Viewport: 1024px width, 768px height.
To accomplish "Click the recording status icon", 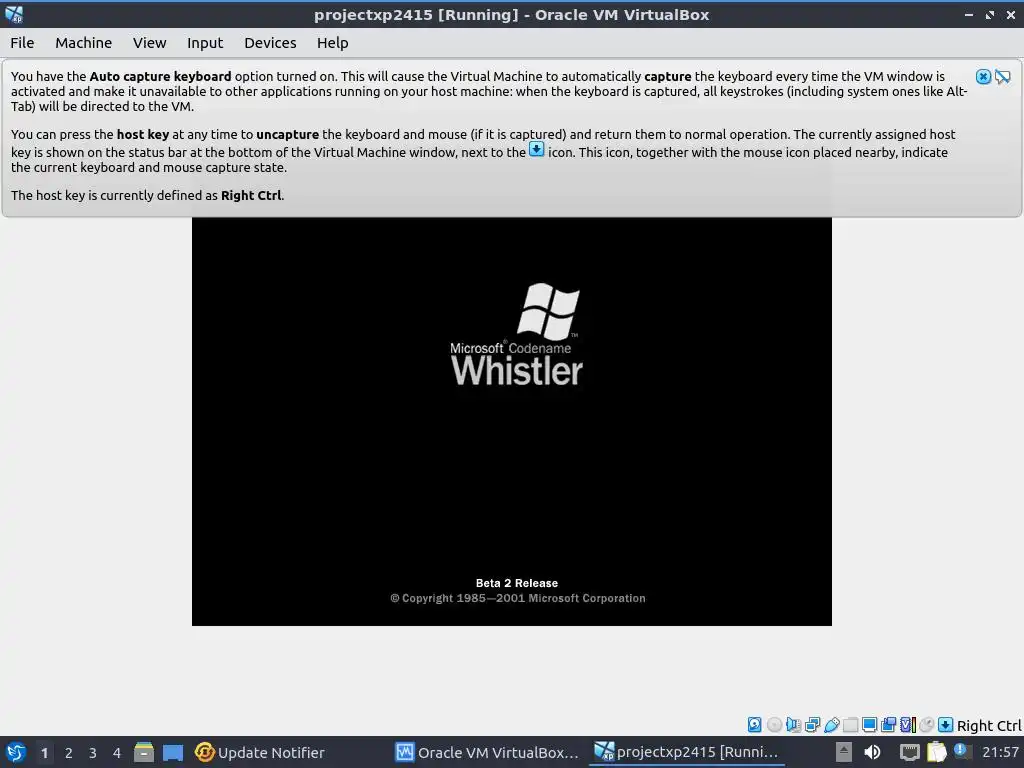I will click(888, 724).
